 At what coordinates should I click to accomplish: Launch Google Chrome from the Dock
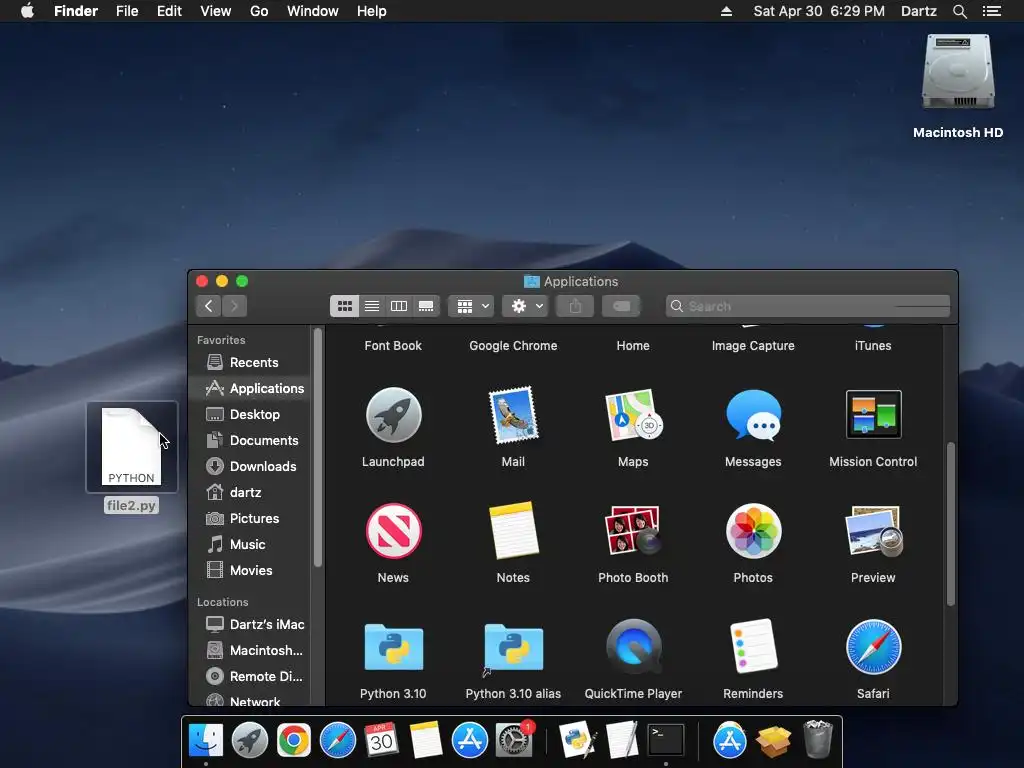pyautogui.click(x=294, y=740)
